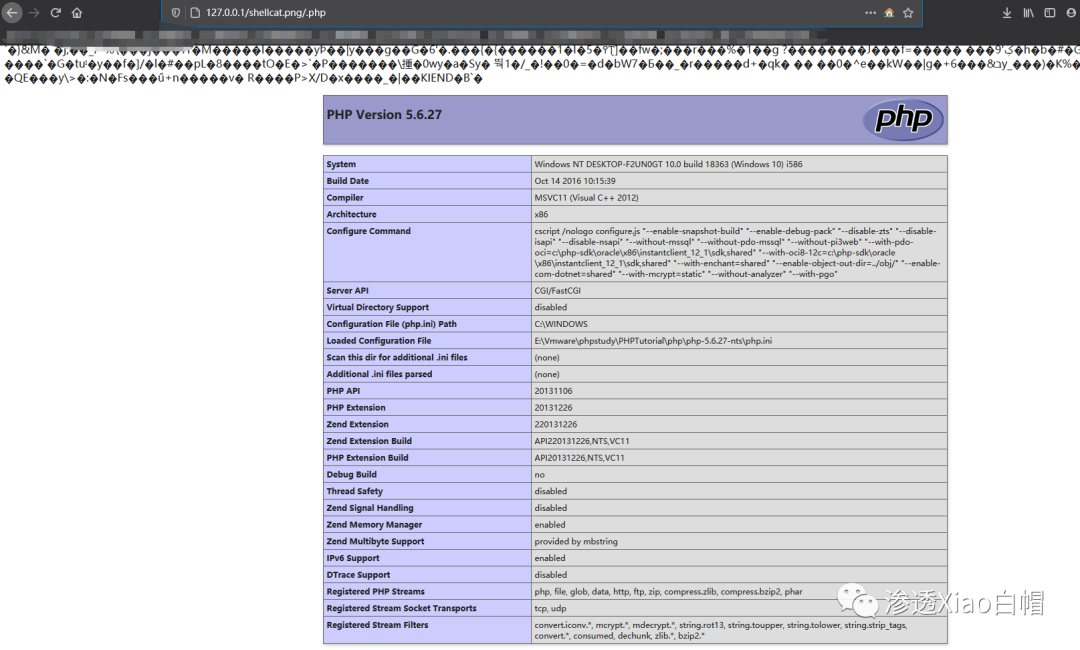Click the 'System' row label
This screenshot has width=1080, height=650.
coord(342,164)
